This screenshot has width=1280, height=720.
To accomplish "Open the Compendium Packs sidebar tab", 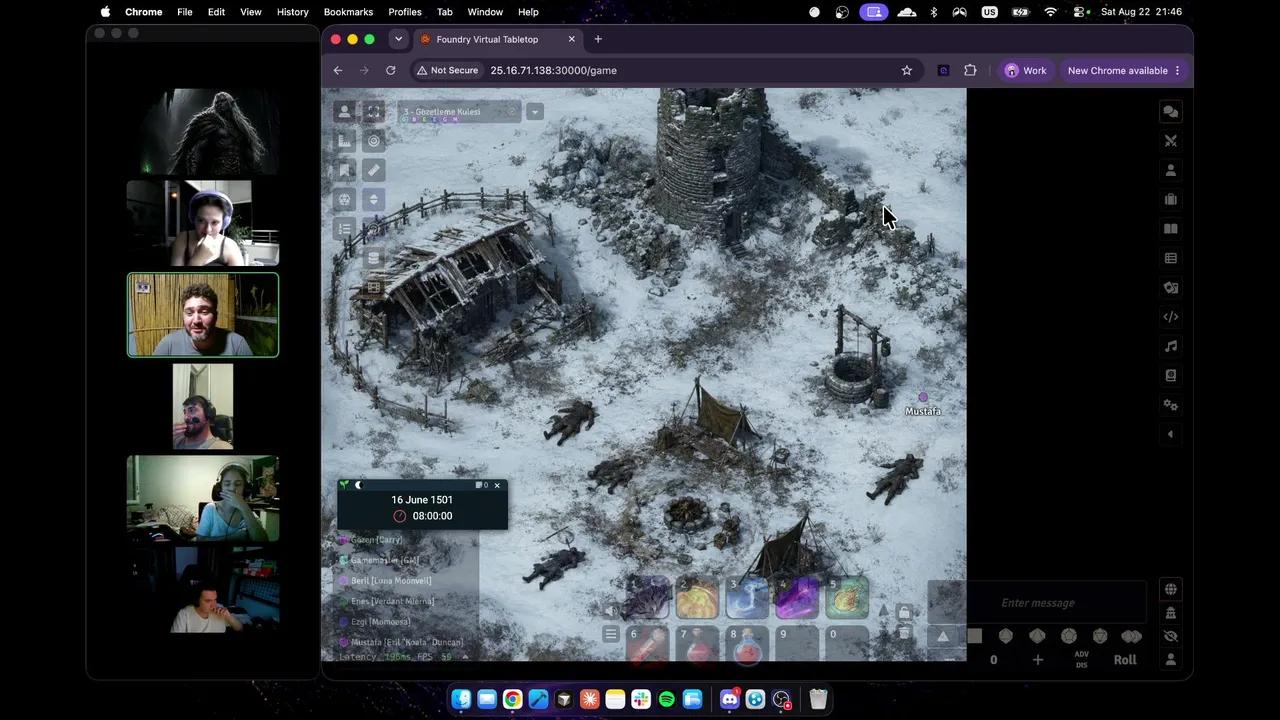I will [x=1170, y=376].
